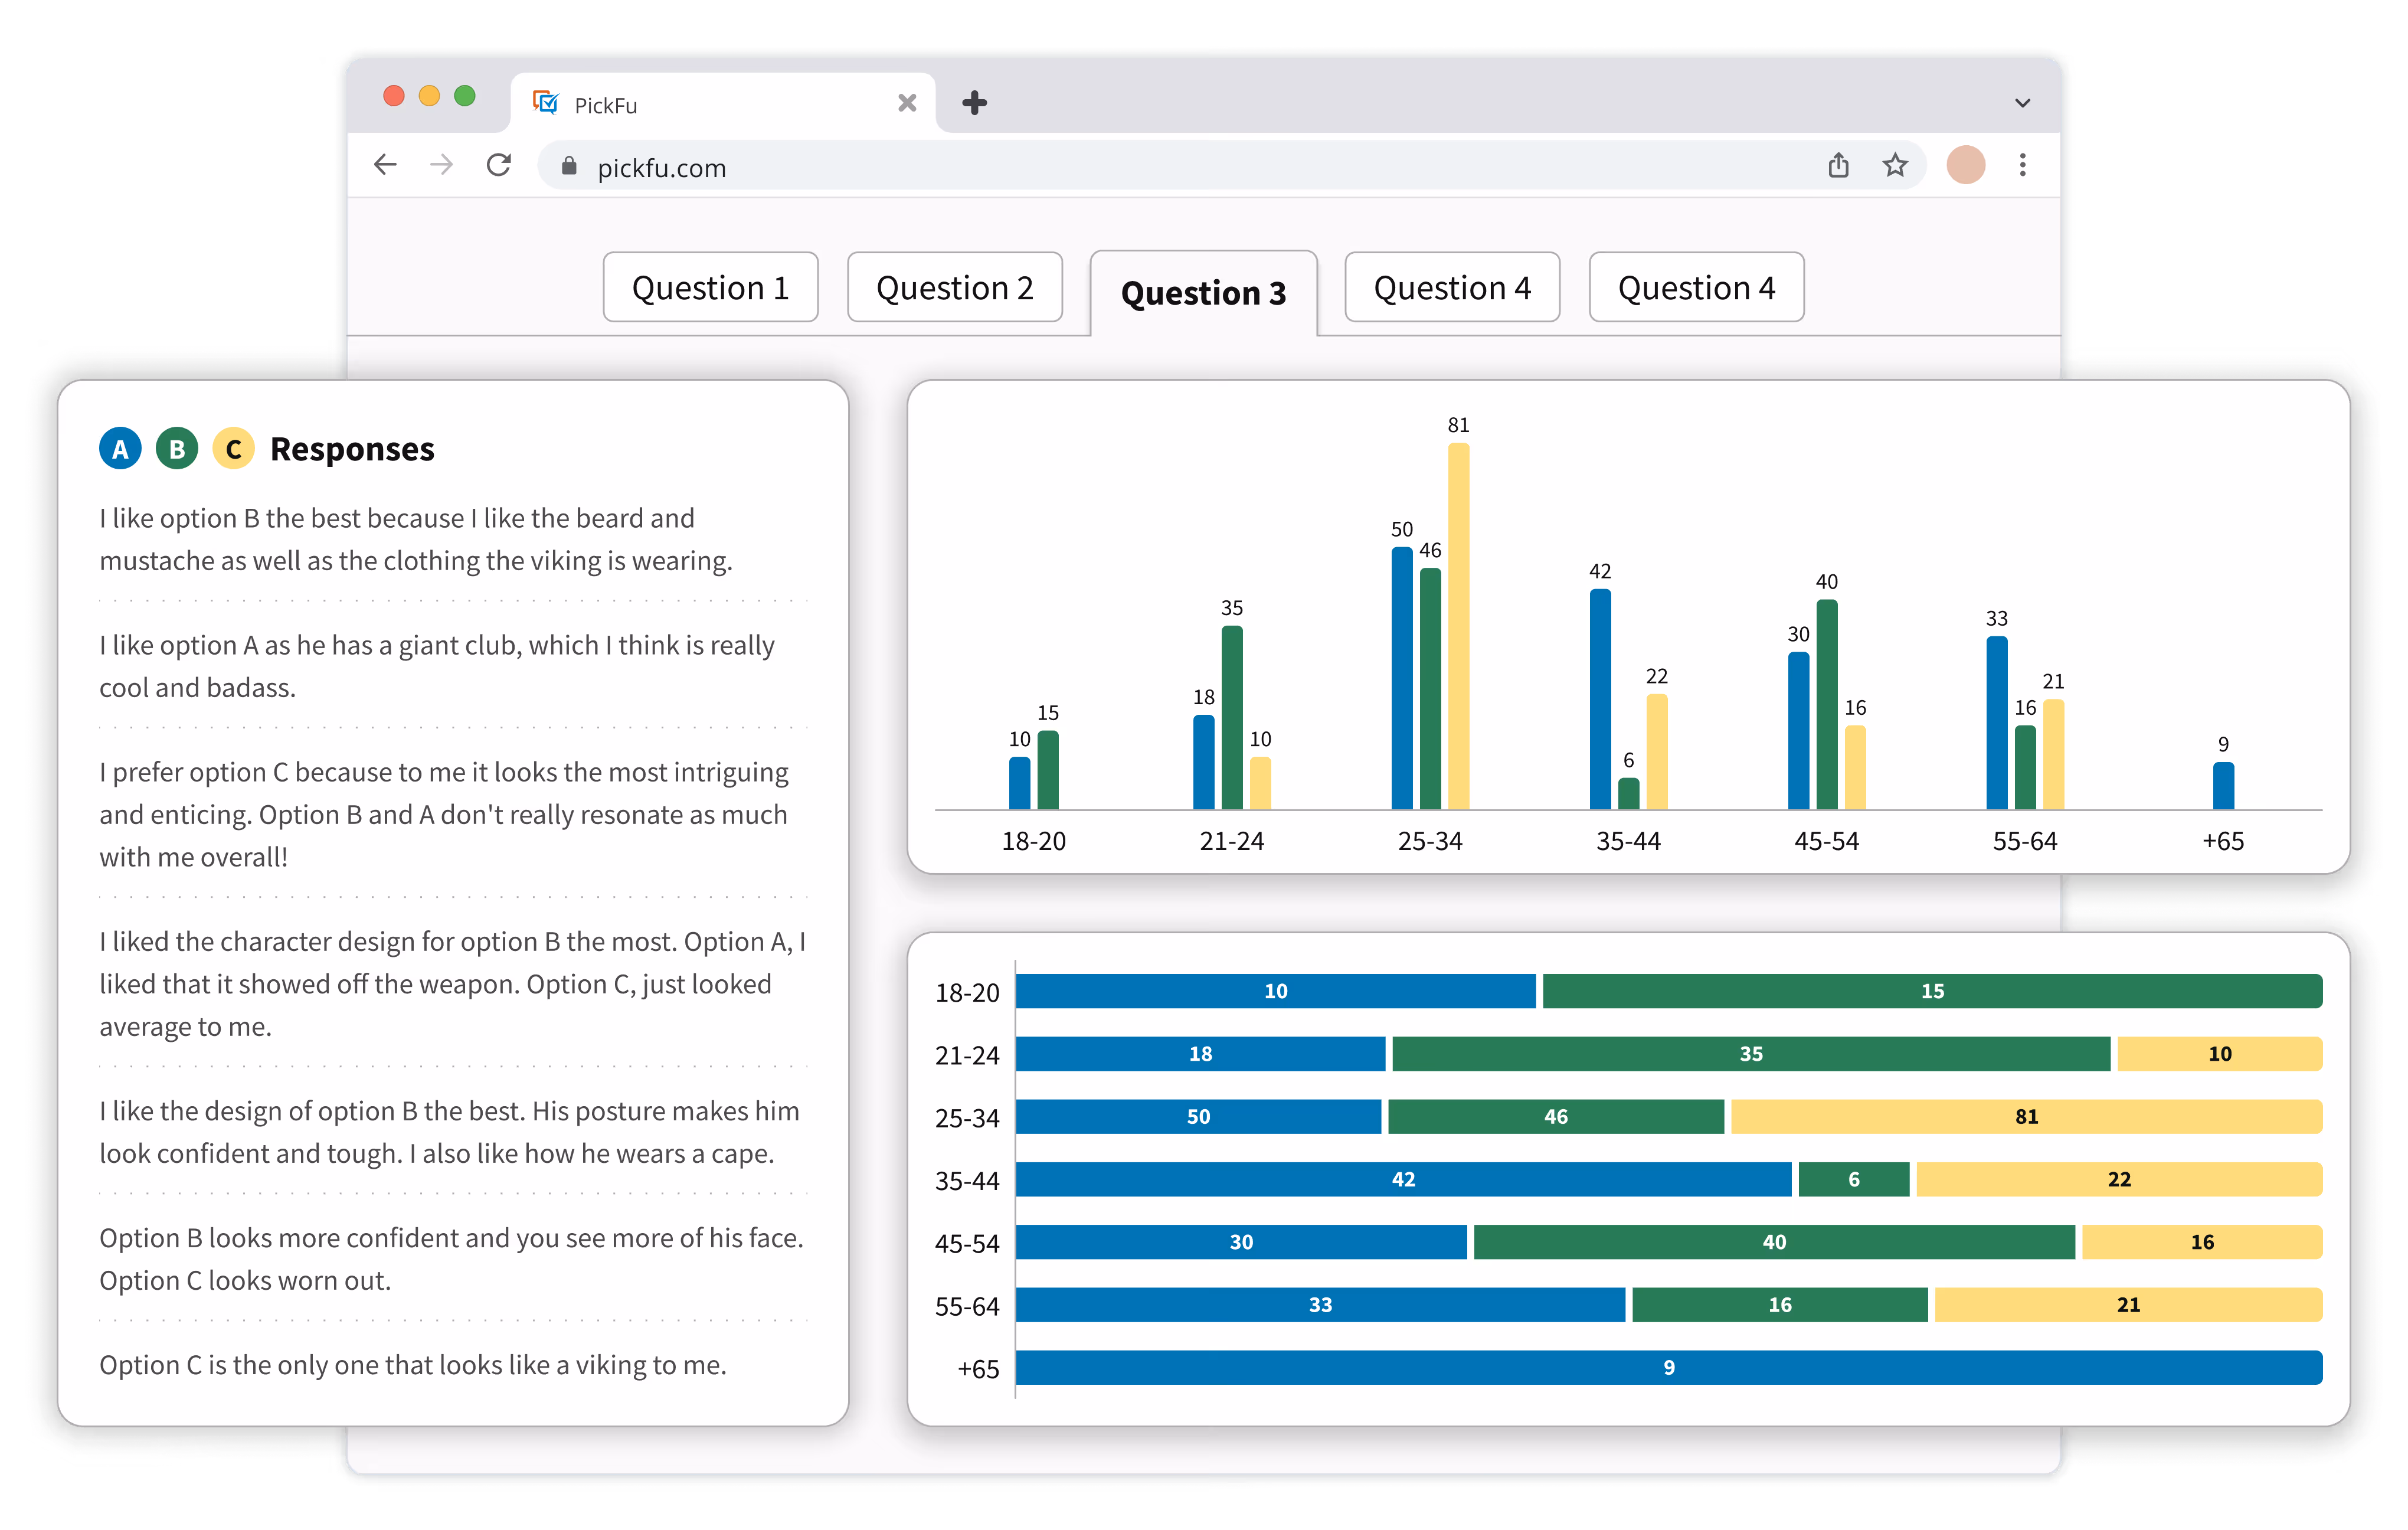The image size is (2408, 1530).
Task: Click the browser back arrow
Action: point(385,165)
